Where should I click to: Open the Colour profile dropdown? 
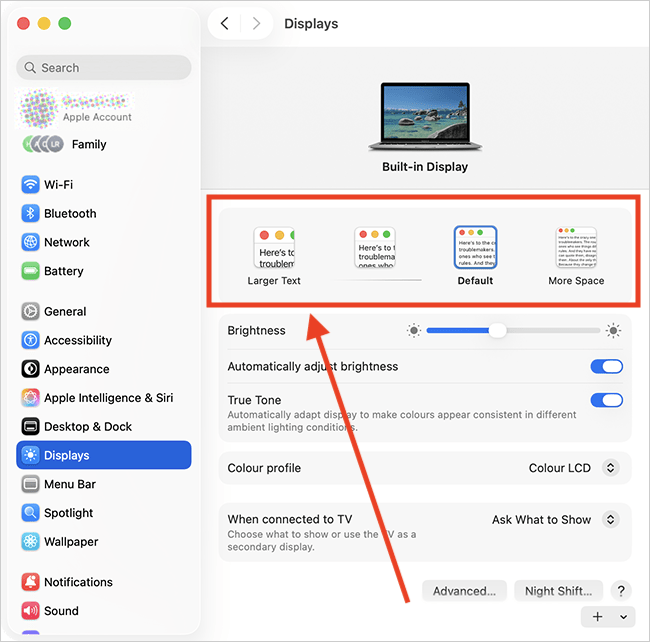click(611, 468)
